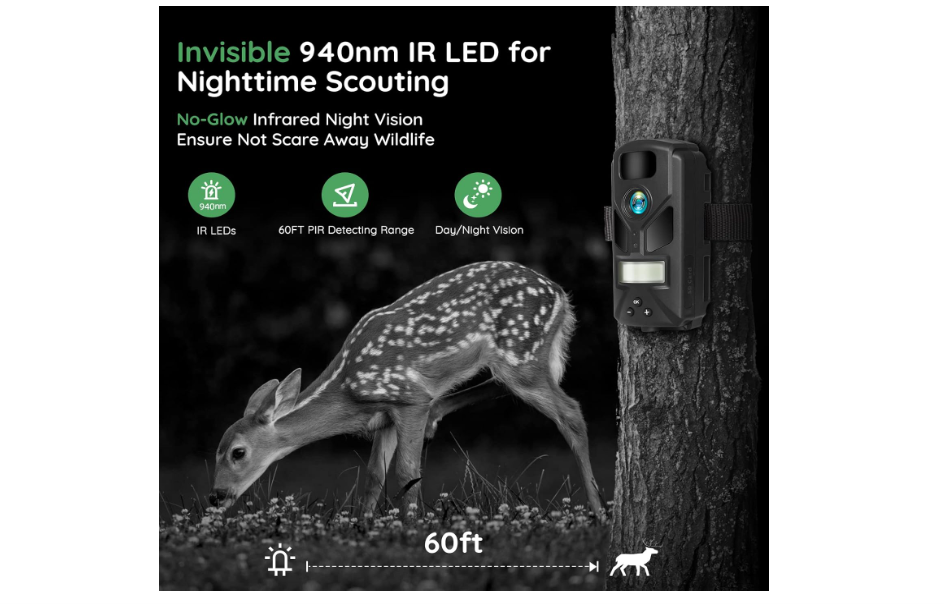Click the green 'Invisible' heading word
This screenshot has width=944, height=606.
tap(234, 52)
